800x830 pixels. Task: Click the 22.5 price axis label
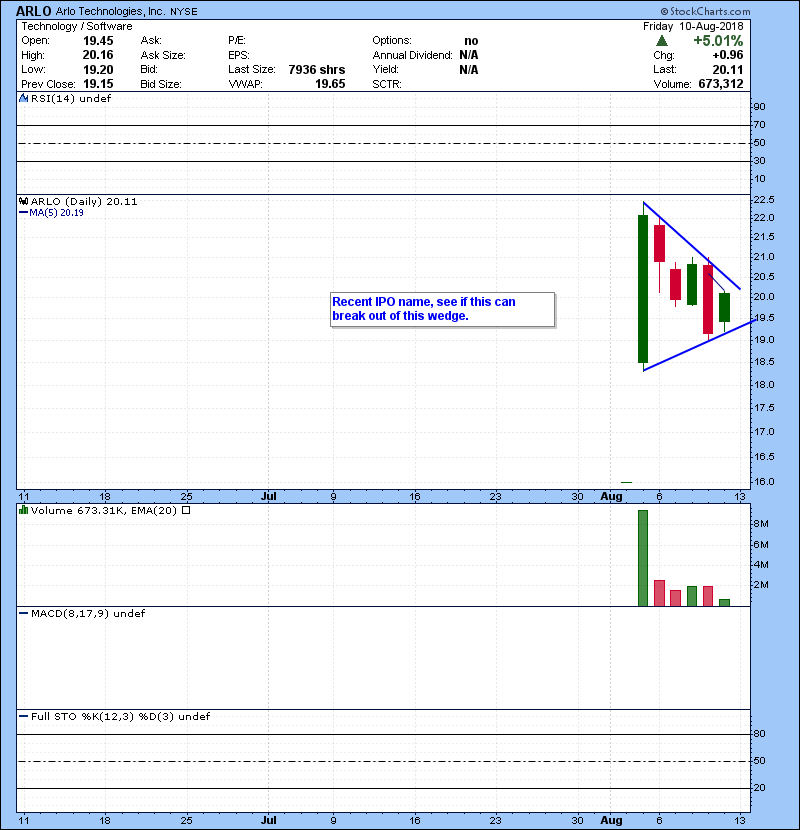(763, 200)
